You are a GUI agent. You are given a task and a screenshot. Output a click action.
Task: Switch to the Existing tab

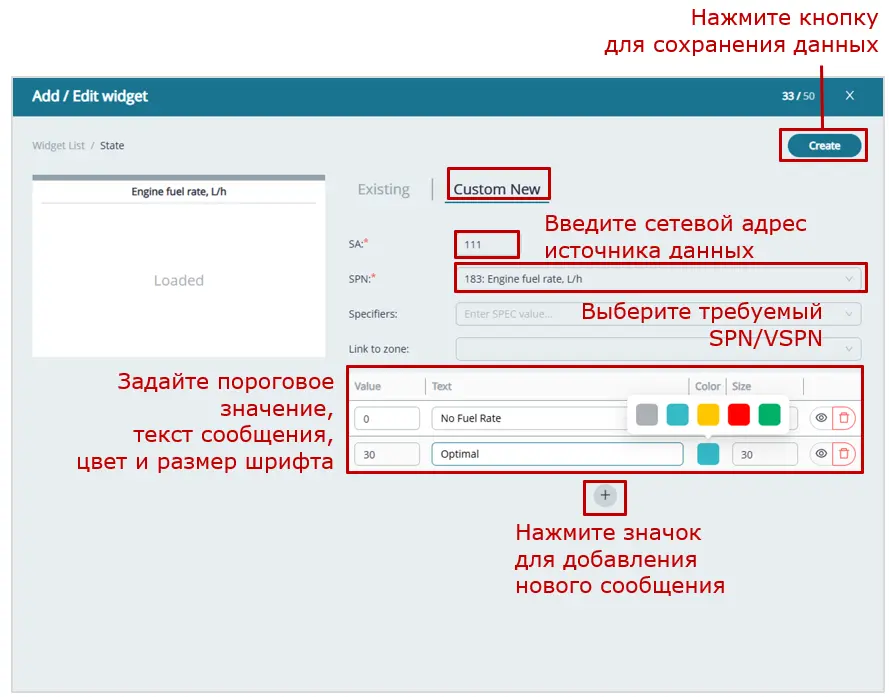tap(383, 189)
